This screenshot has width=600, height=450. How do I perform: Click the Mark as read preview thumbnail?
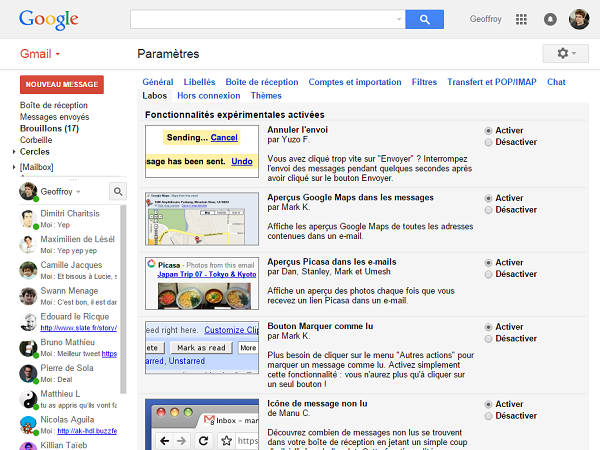[202, 347]
